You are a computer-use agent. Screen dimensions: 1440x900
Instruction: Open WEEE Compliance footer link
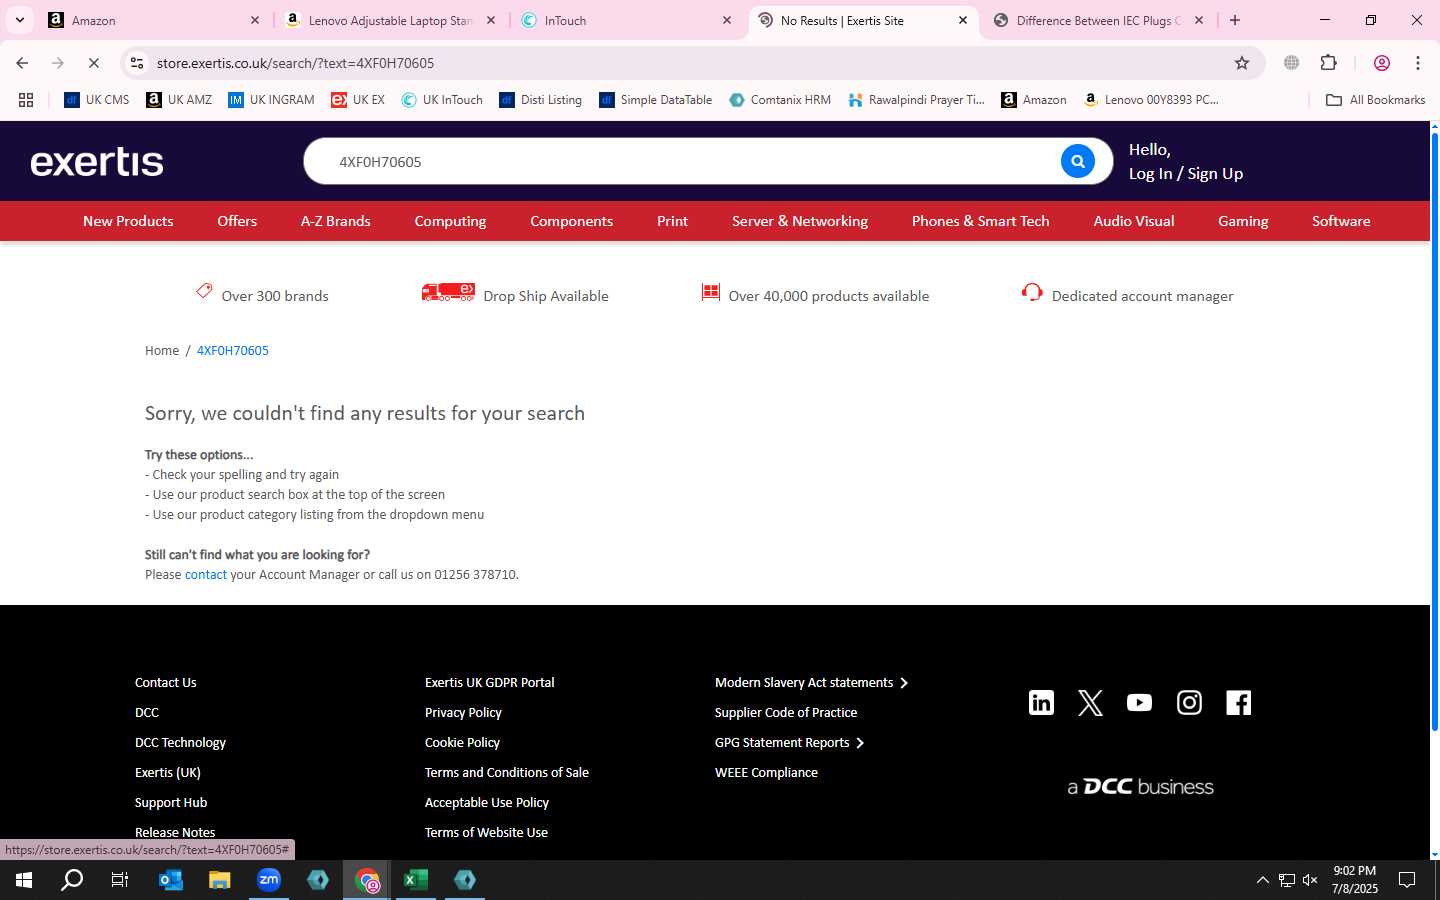click(766, 773)
